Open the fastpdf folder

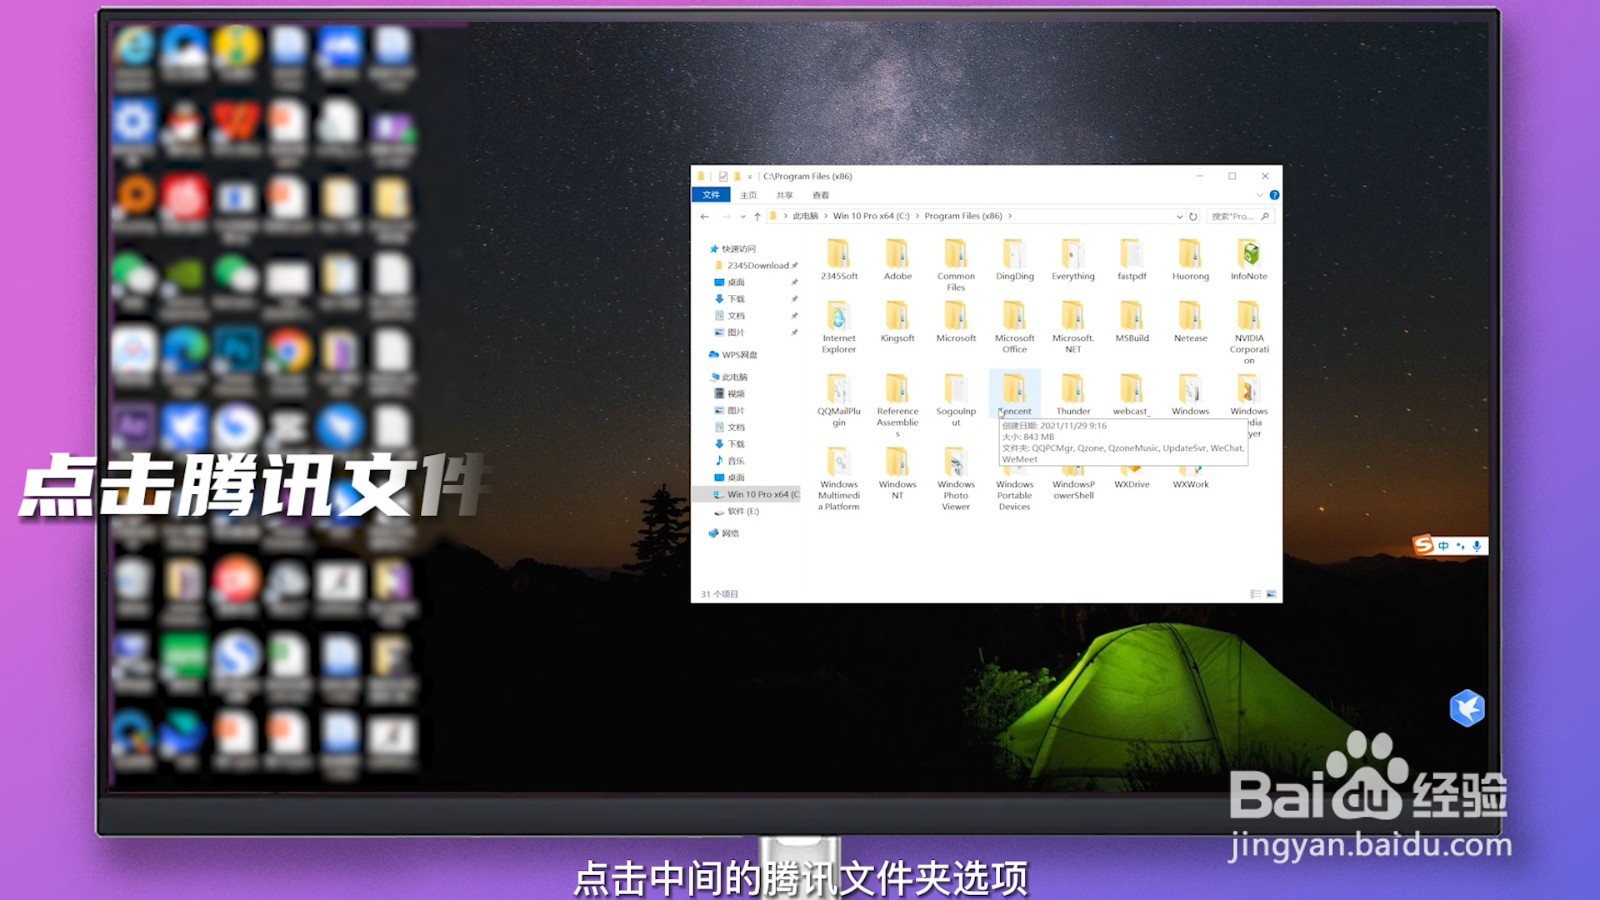click(x=1132, y=260)
